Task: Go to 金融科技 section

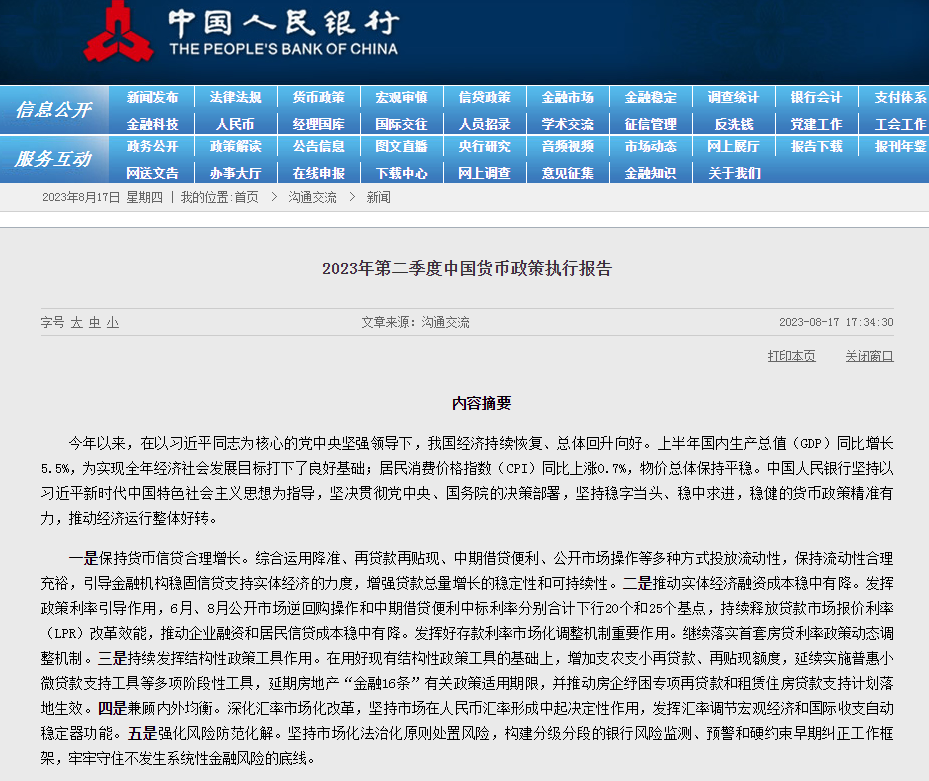Action: pos(152,124)
